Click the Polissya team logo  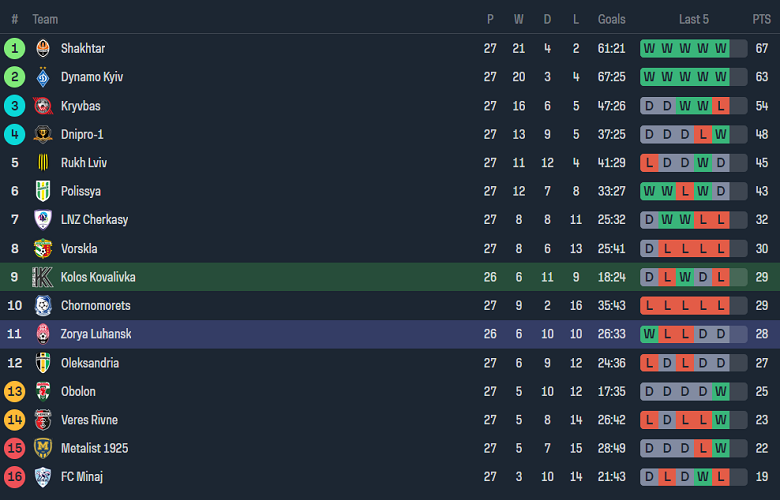(43, 191)
